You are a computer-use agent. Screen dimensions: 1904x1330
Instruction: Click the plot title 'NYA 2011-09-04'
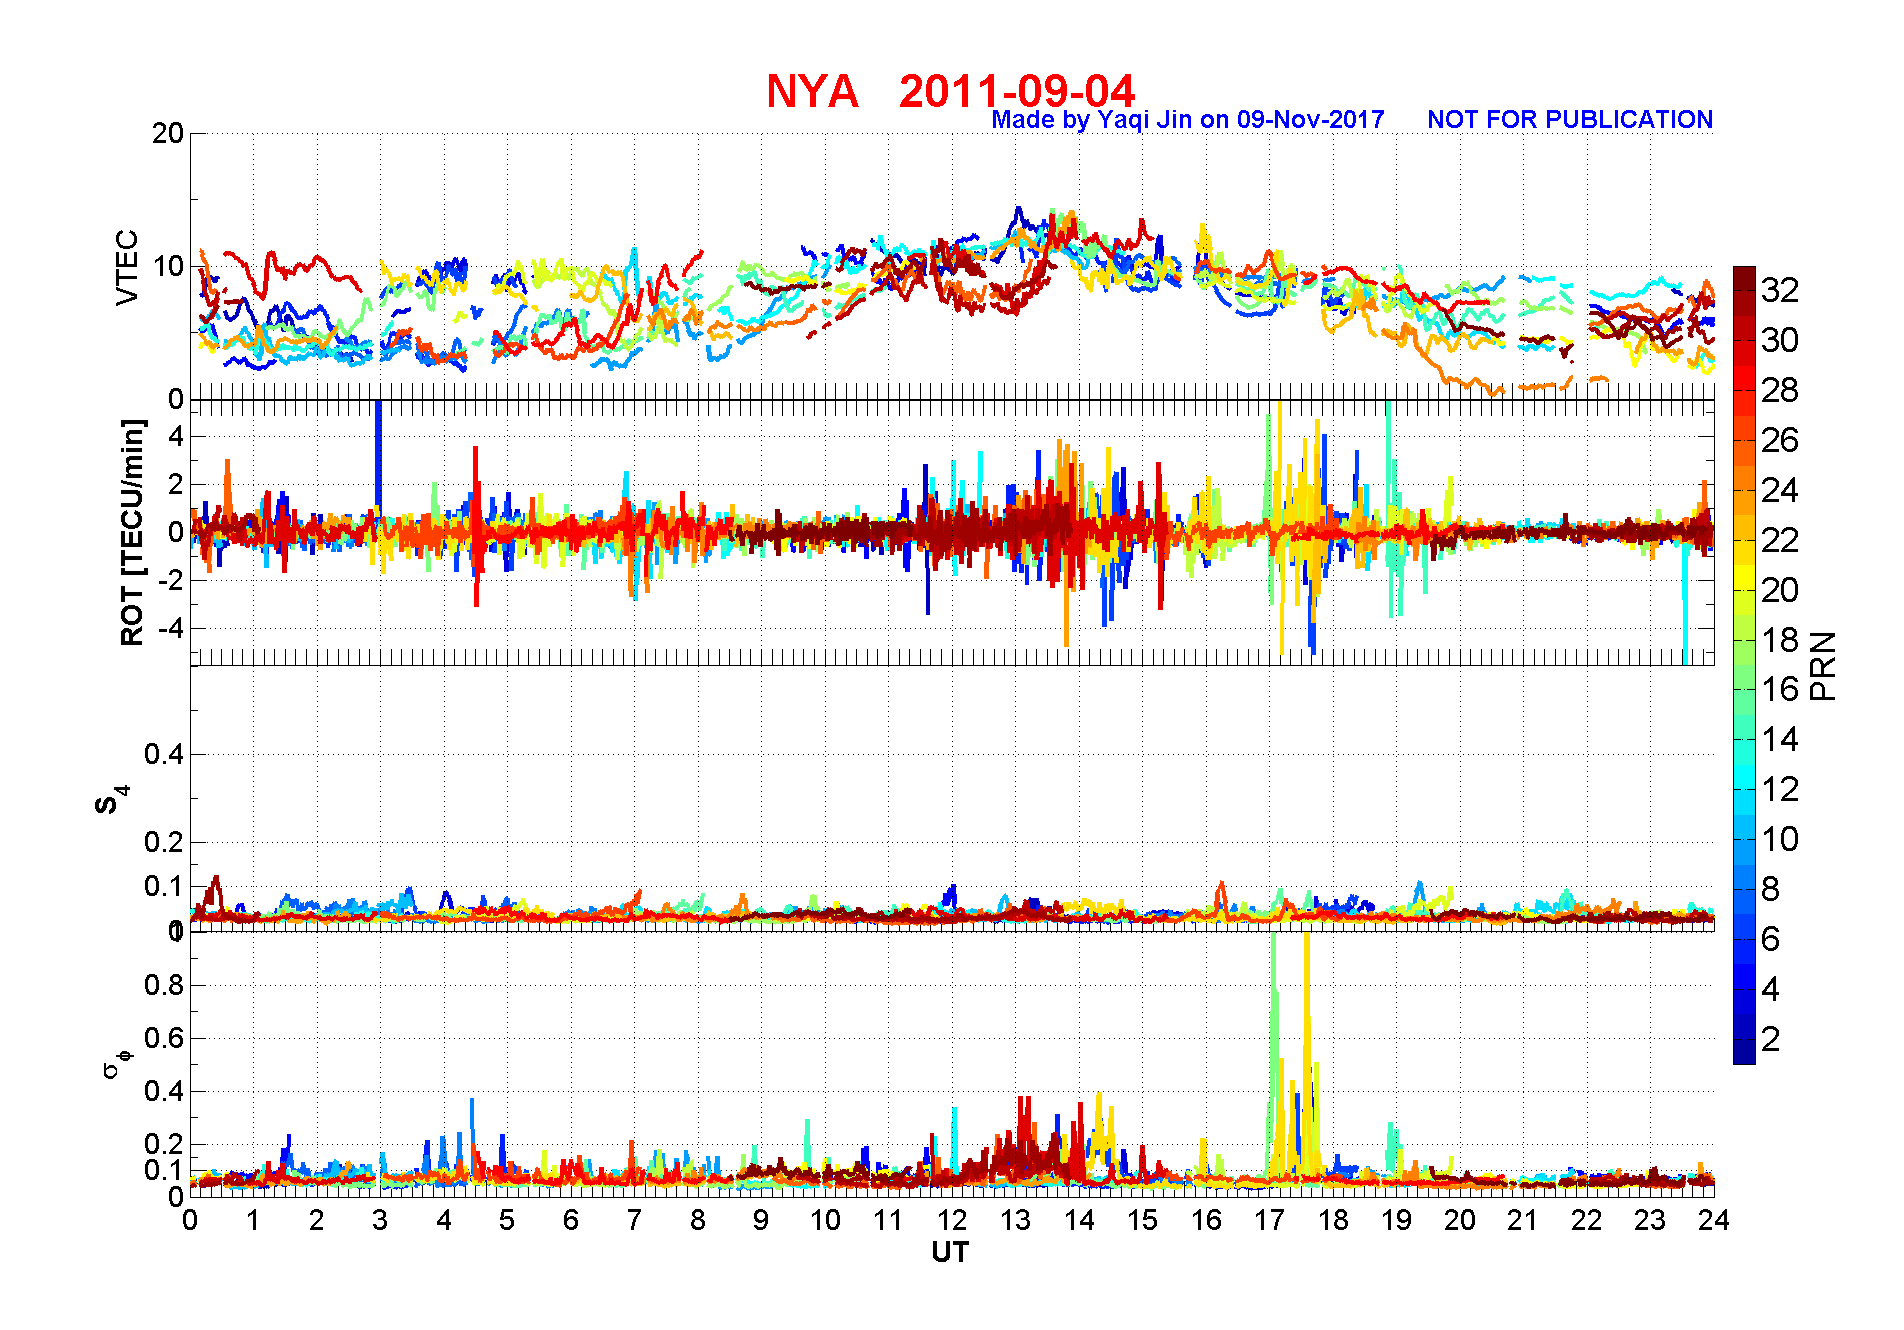[950, 91]
